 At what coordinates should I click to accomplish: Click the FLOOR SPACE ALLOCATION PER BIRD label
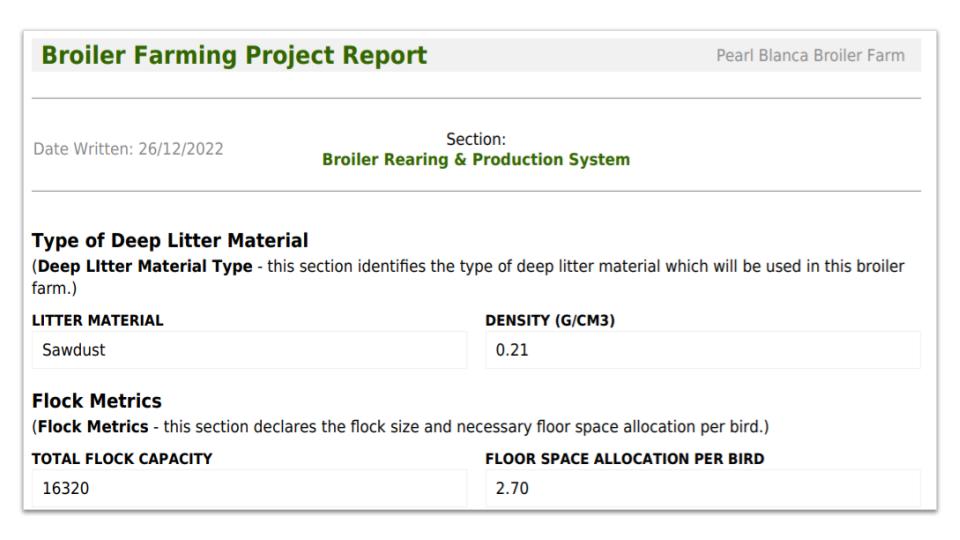(x=624, y=459)
